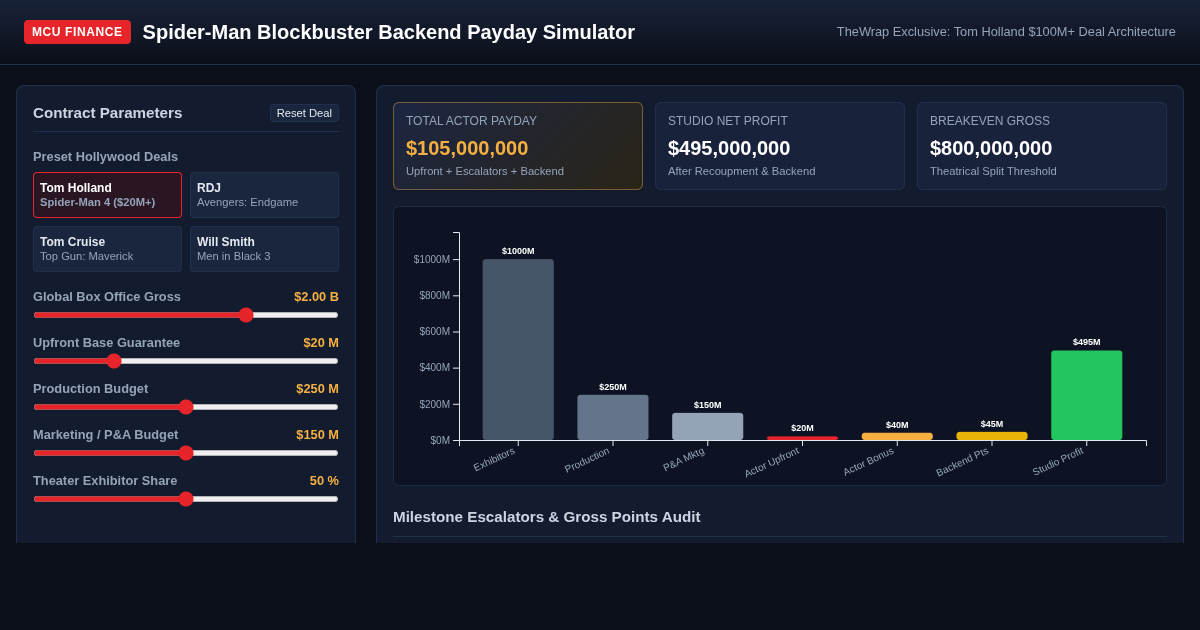1200x630 pixels.
Task: Click the MCU FINANCE badge
Action: 77,32
